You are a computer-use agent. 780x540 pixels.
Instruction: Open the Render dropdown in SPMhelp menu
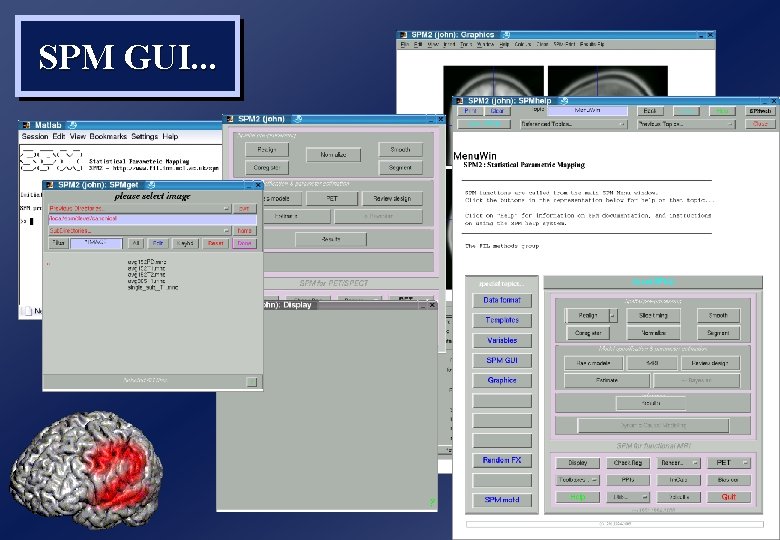pos(679,463)
